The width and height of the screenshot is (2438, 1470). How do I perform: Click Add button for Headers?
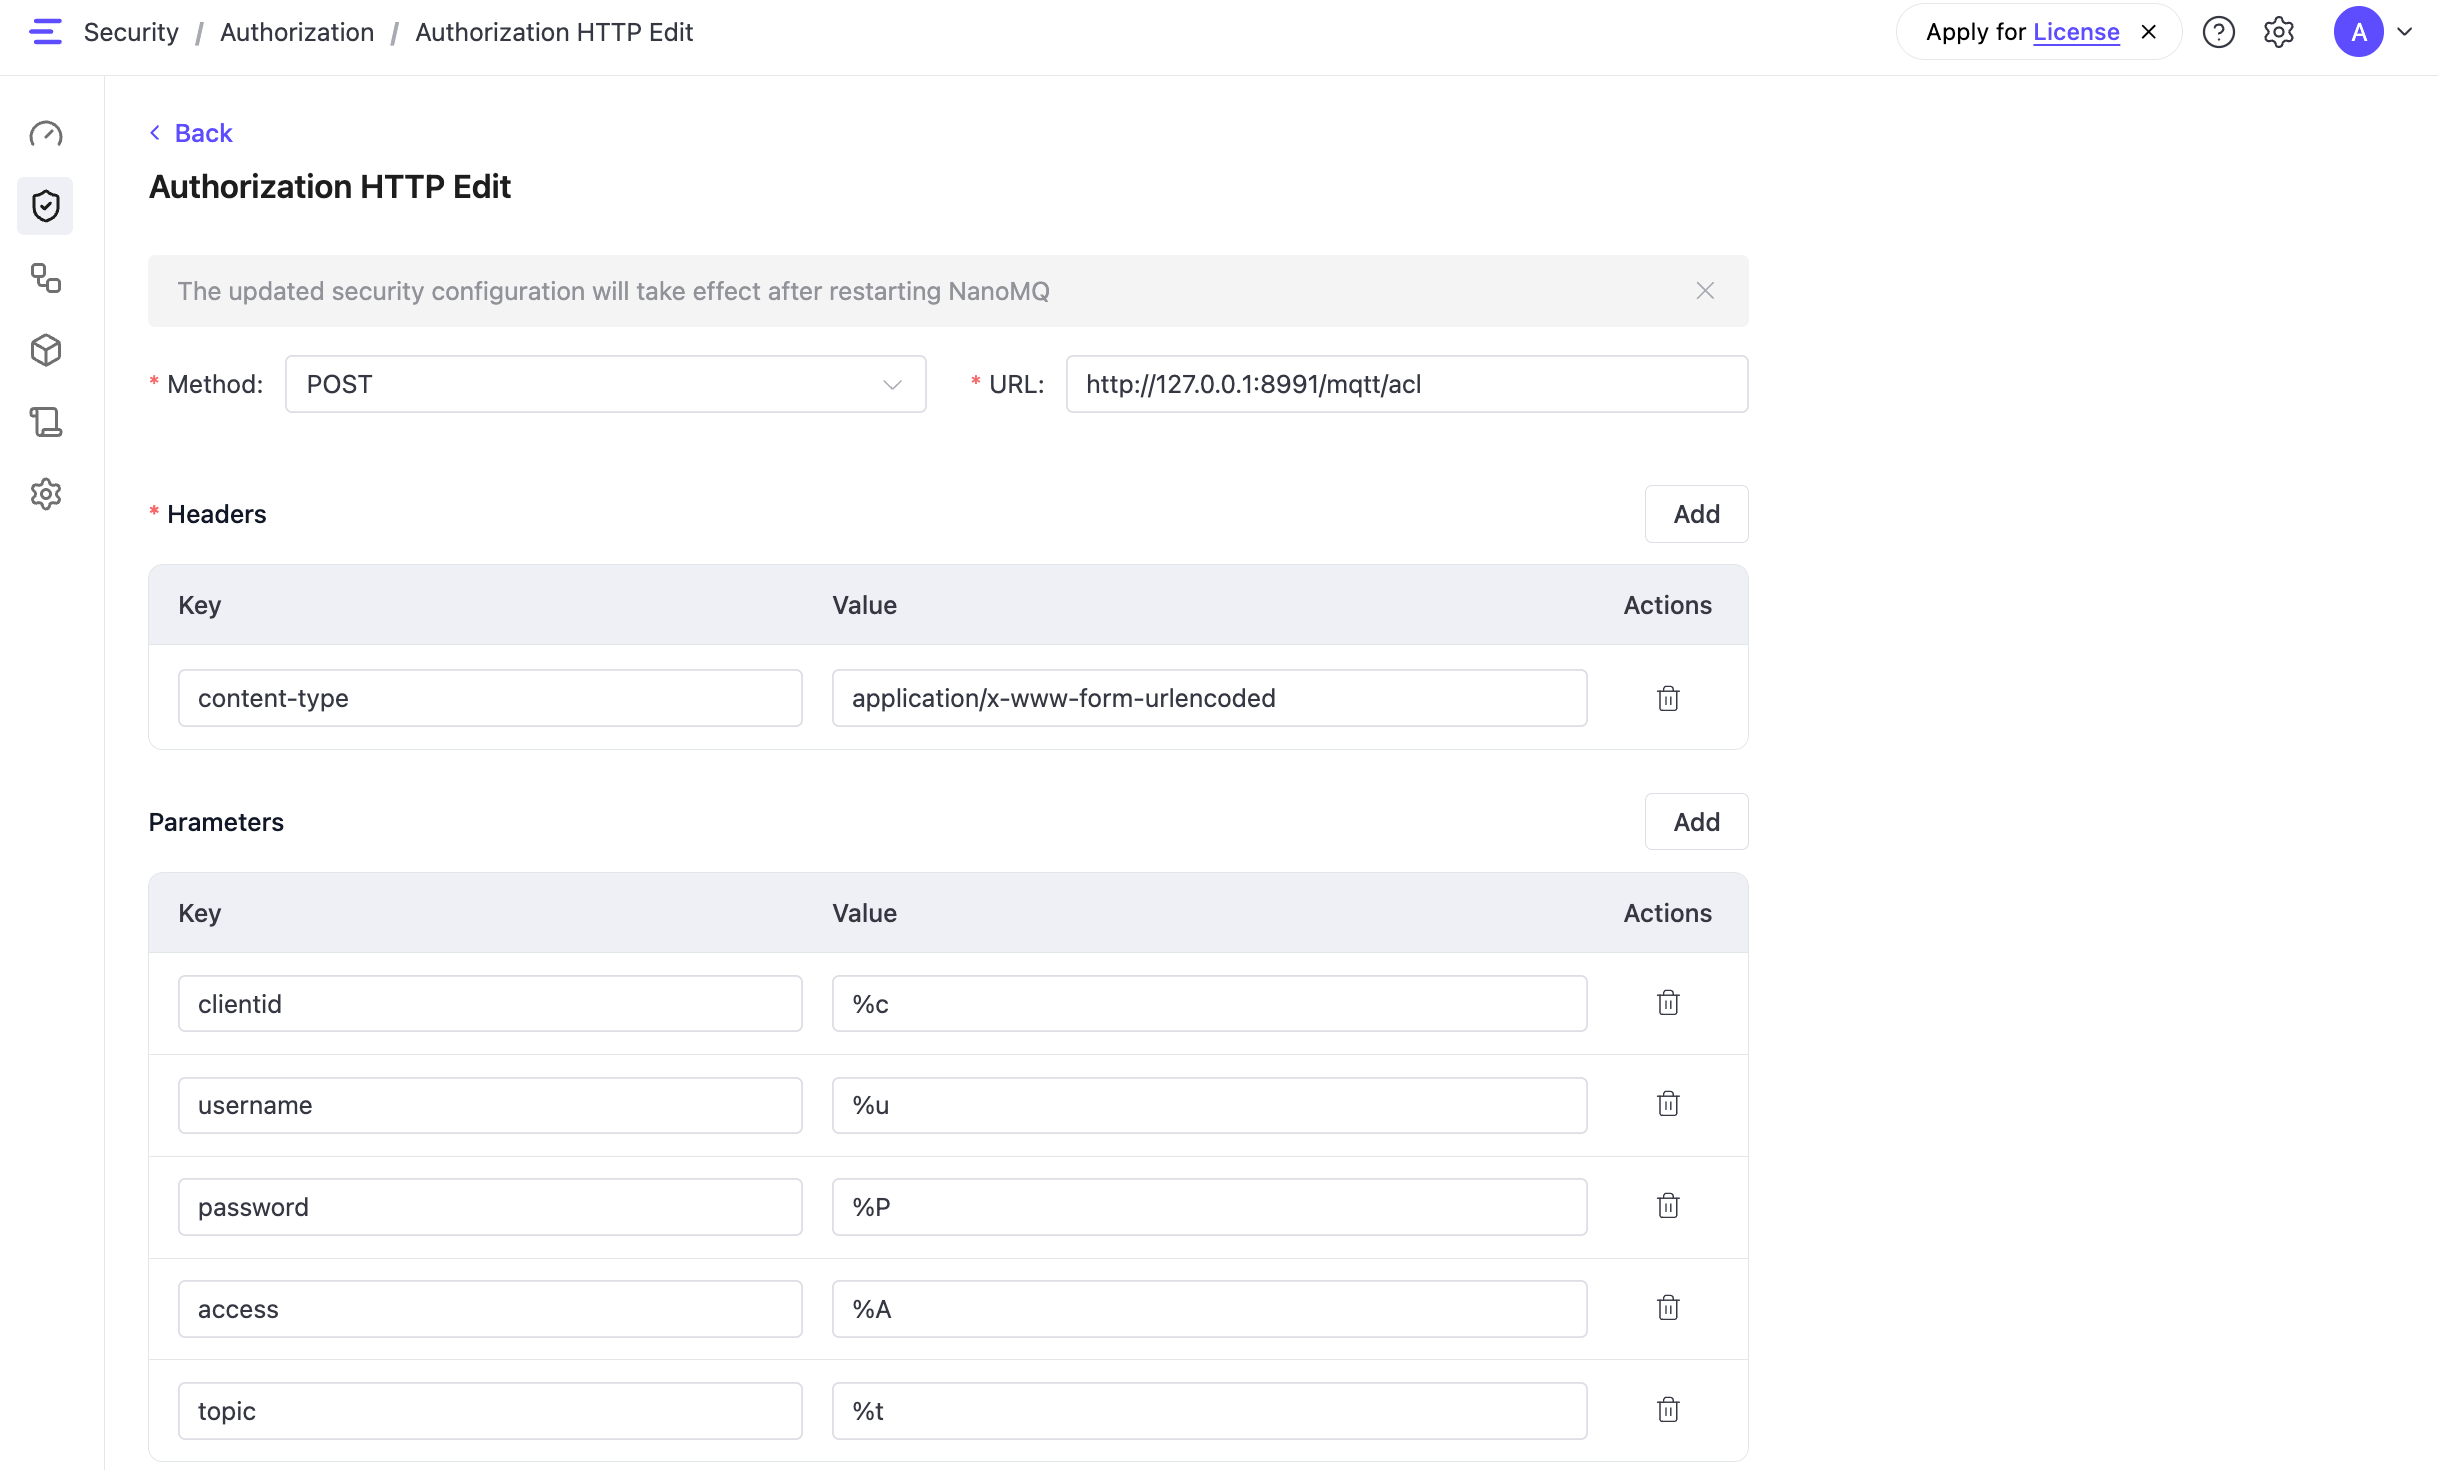point(1696,514)
